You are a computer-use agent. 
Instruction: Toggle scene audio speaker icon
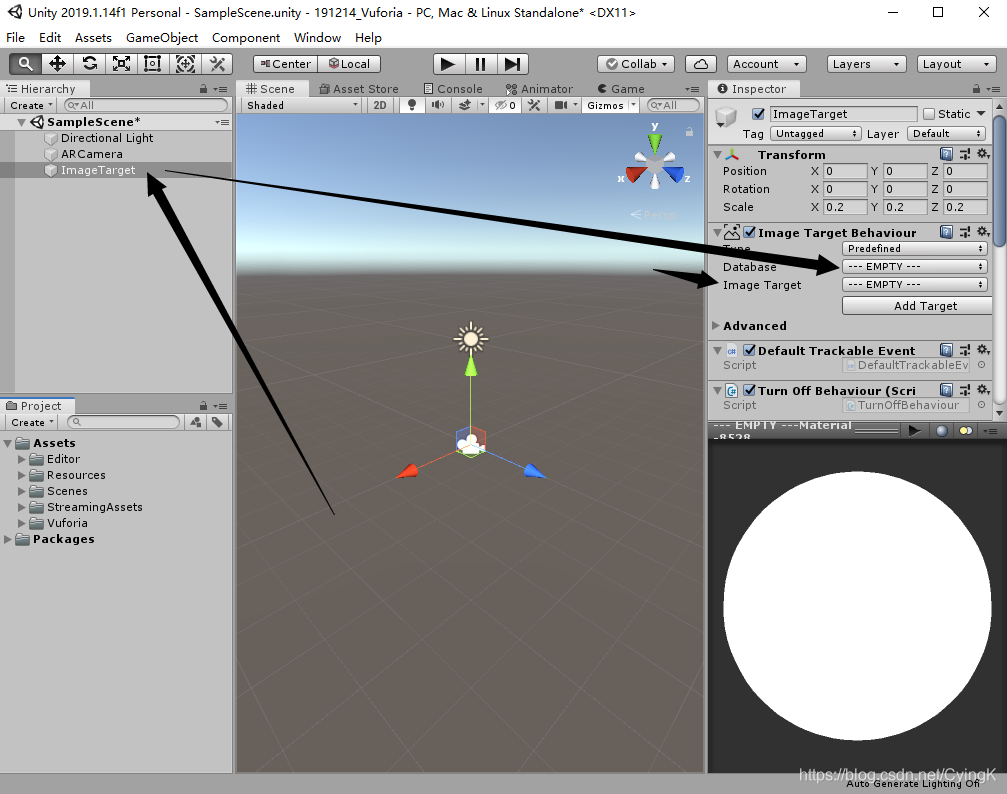pyautogui.click(x=437, y=105)
